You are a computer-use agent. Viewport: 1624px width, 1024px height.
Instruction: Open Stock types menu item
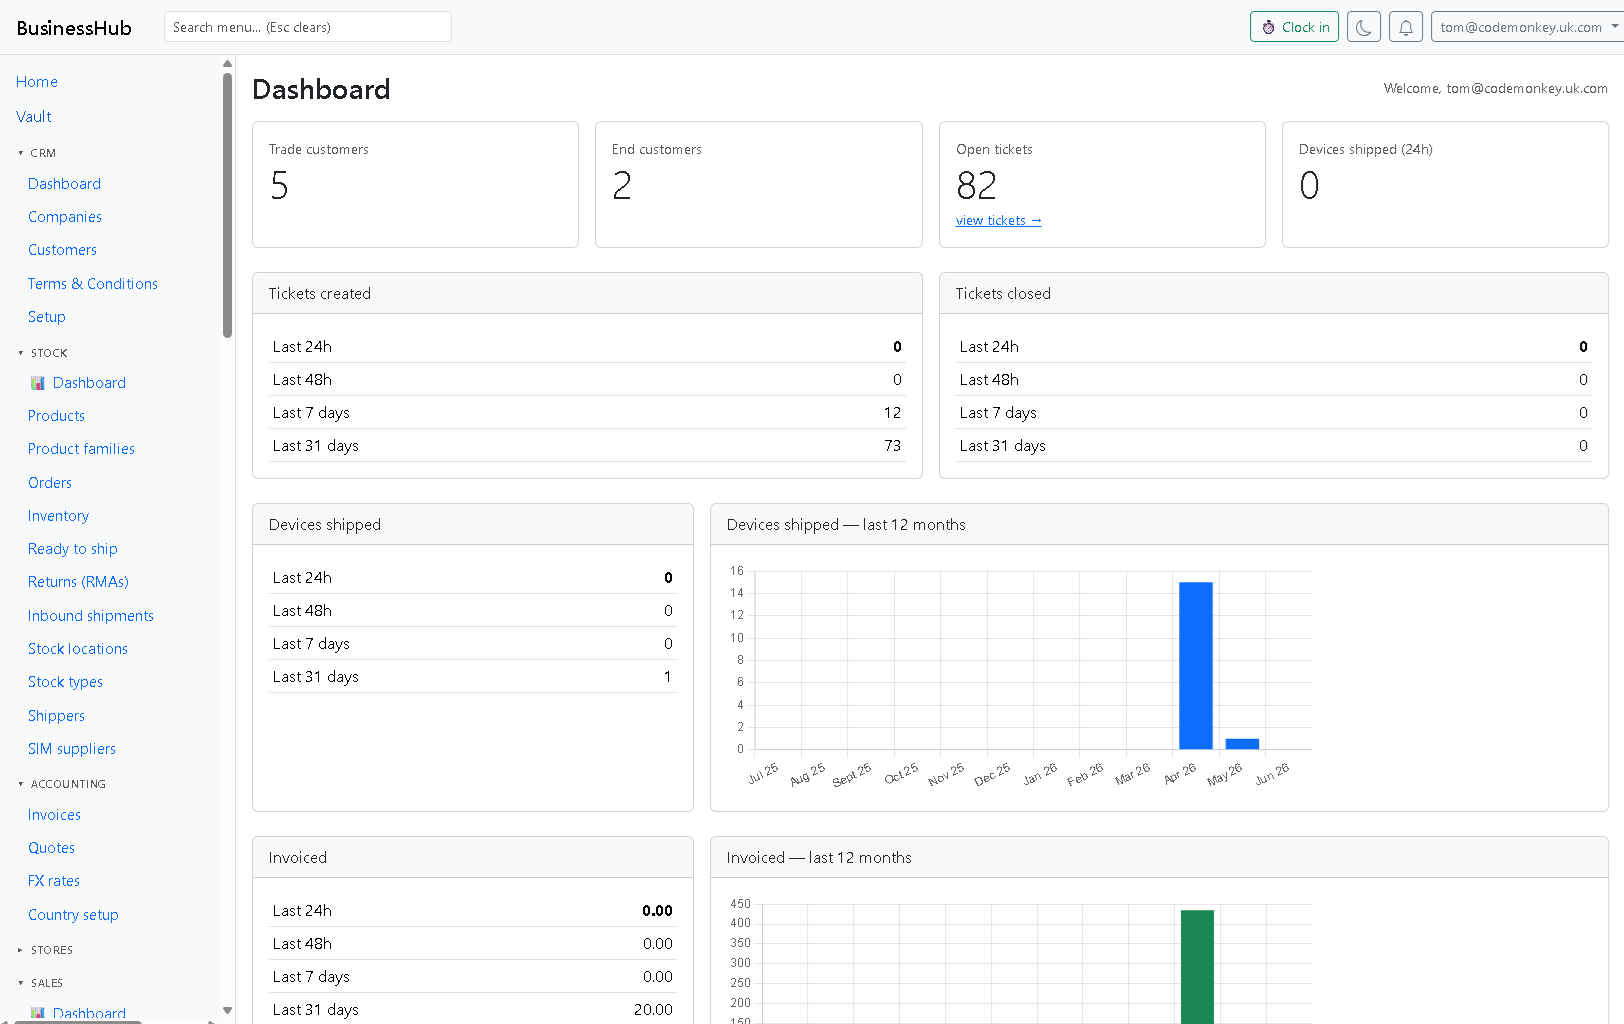[x=65, y=682]
